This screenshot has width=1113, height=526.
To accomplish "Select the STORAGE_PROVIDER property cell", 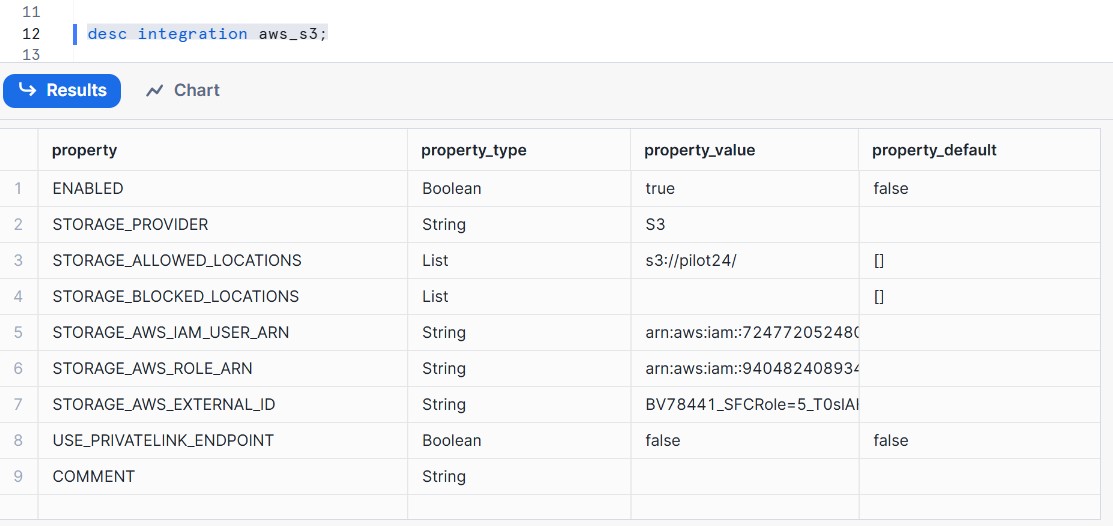I will (130, 224).
